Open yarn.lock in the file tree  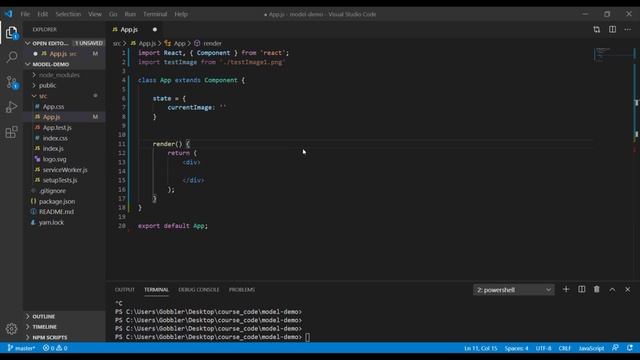pos(51,222)
